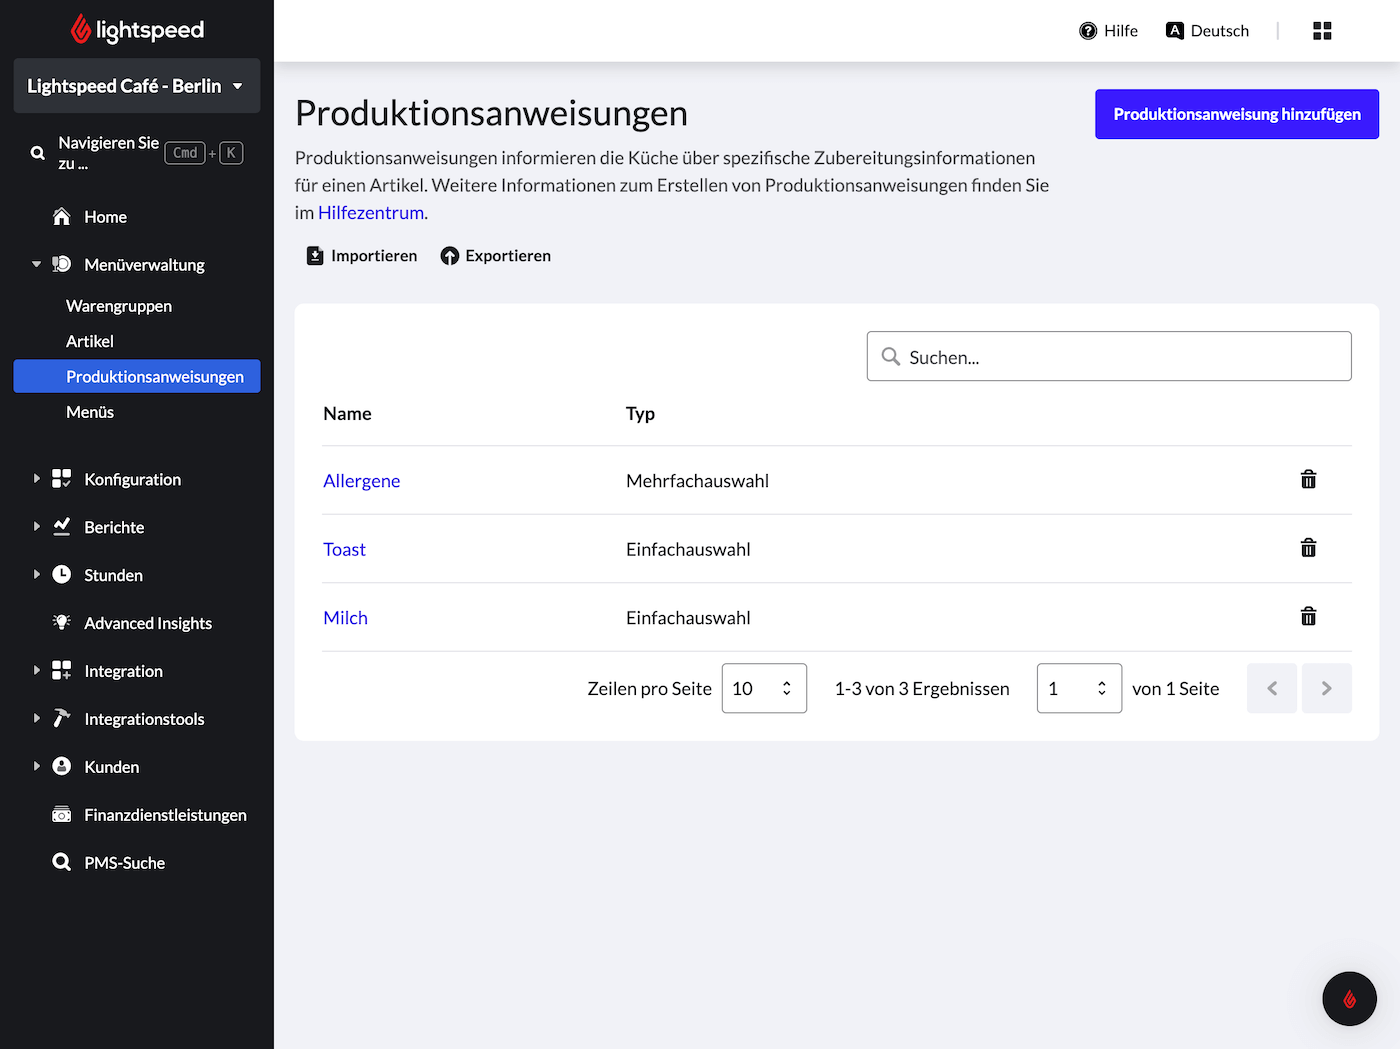Viewport: 1400px width, 1049px height.
Task: Open the apps grid icon in header
Action: (1322, 31)
